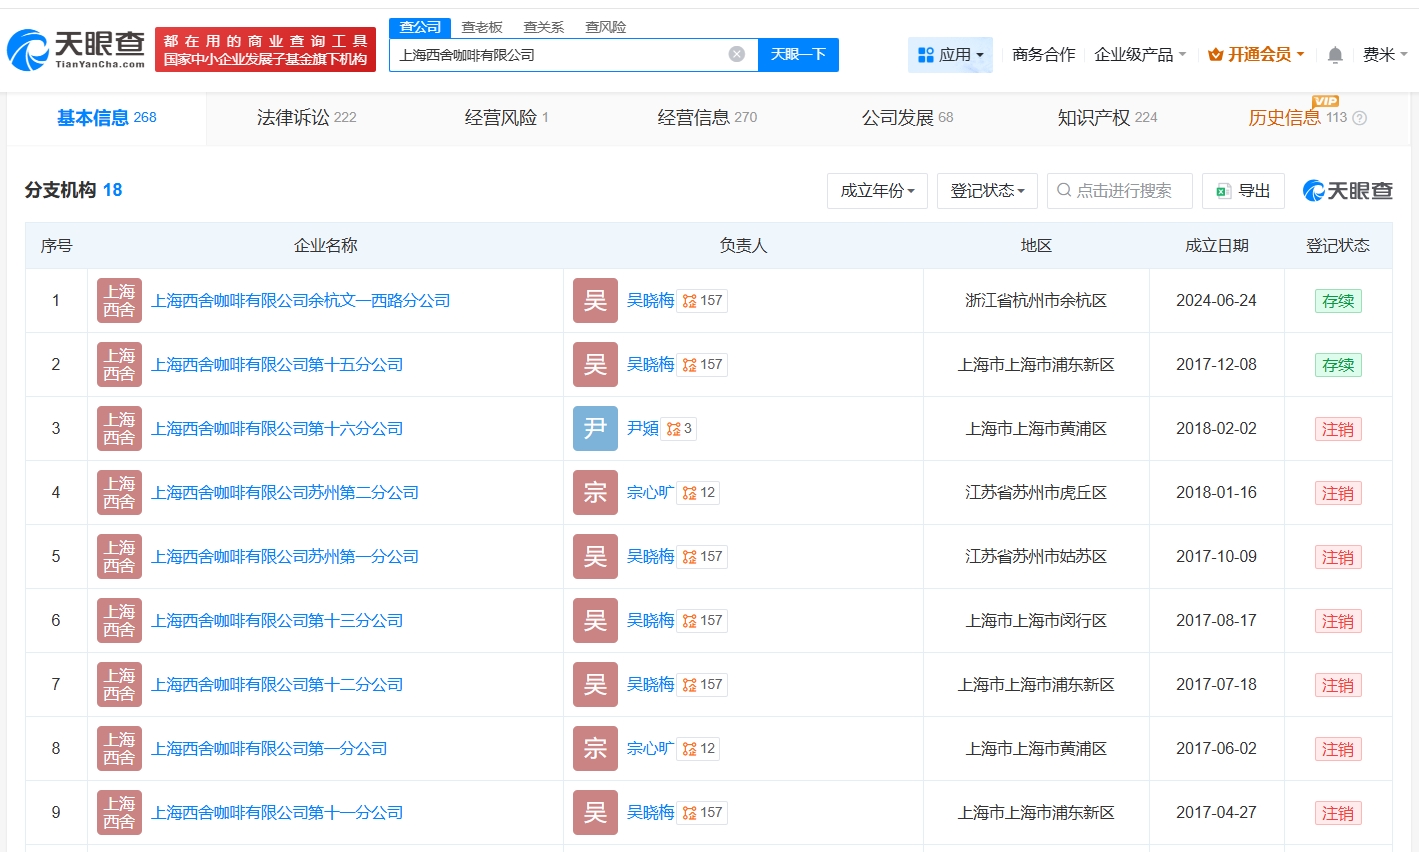Switch to 基本信息 tab

107,118
